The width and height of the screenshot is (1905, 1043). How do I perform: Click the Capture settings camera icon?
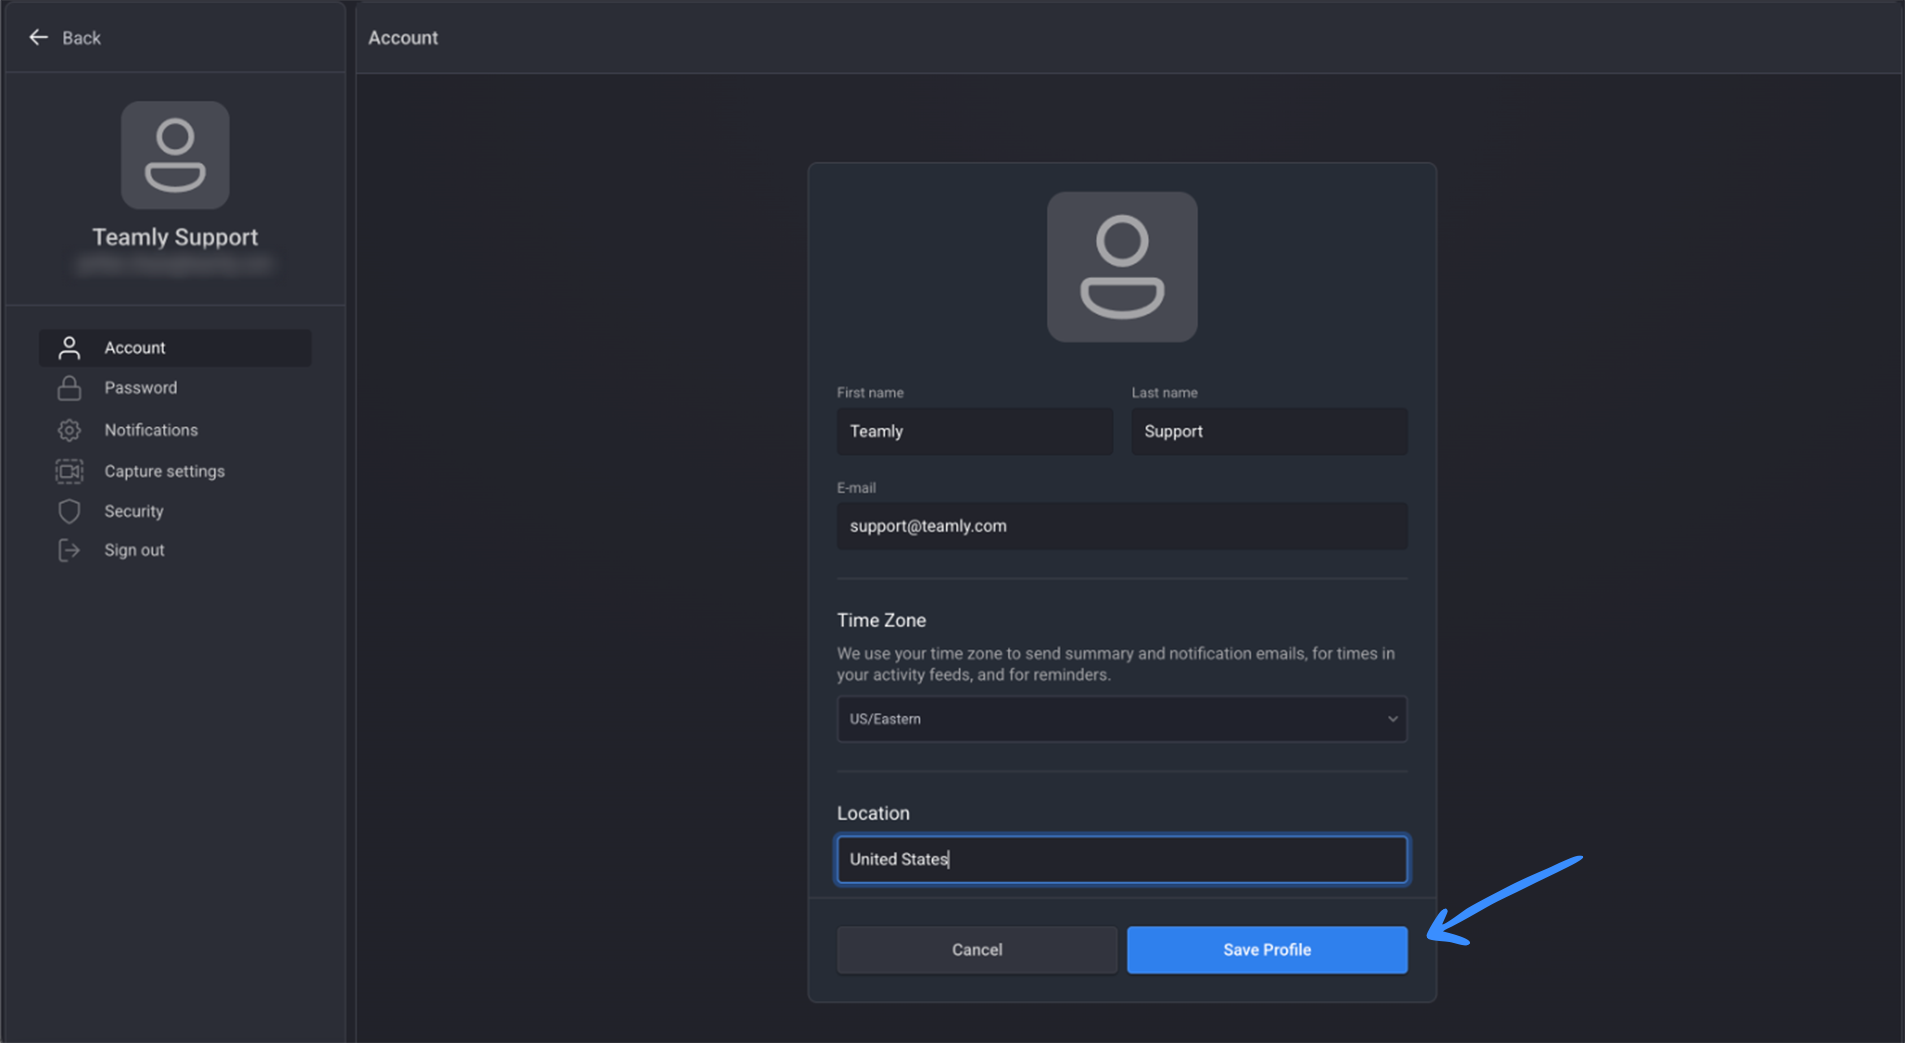coord(69,471)
